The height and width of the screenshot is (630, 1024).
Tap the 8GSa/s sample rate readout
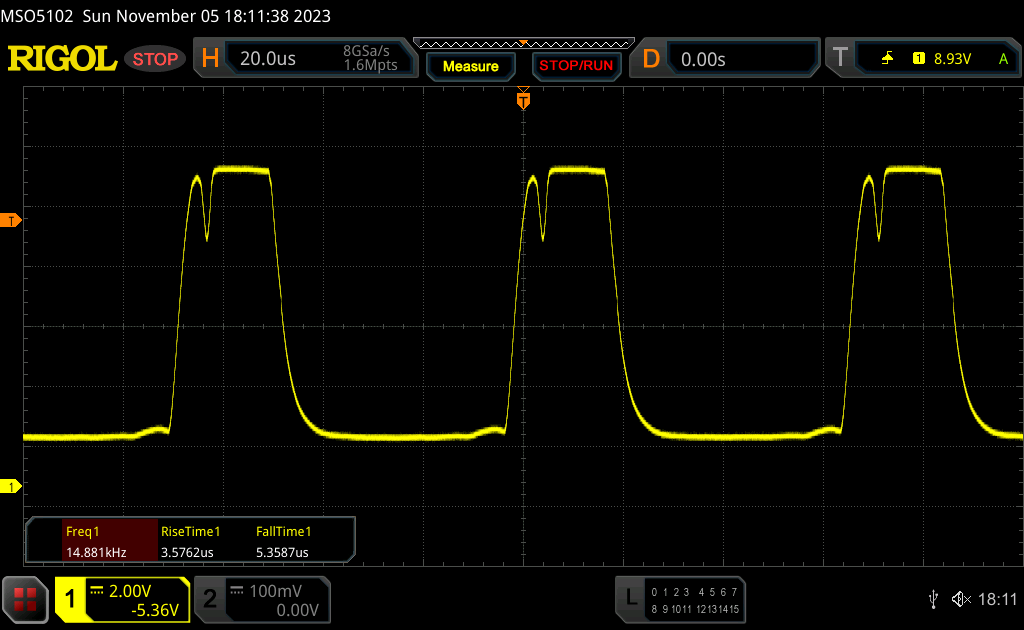tap(366, 51)
